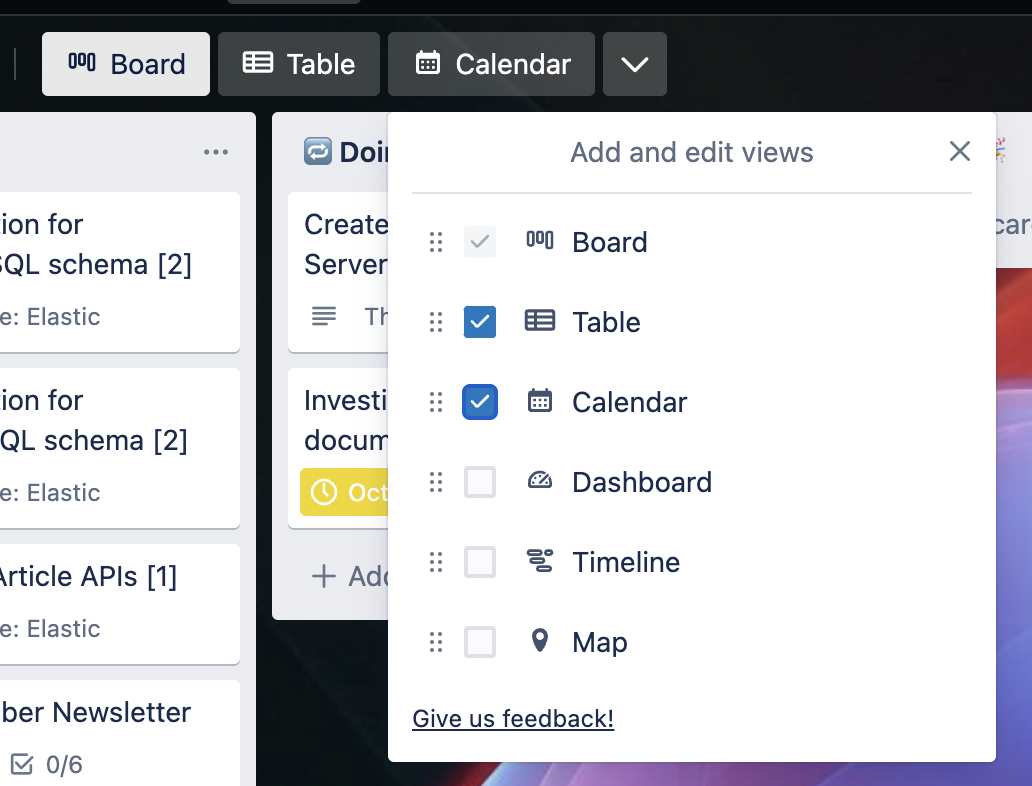Viewport: 1032px width, 786px height.
Task: Click the Dashboard gauge icon
Action: (x=540, y=482)
